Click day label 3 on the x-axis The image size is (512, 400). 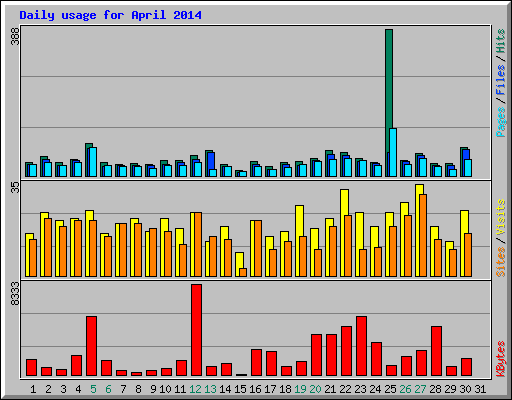point(63,389)
